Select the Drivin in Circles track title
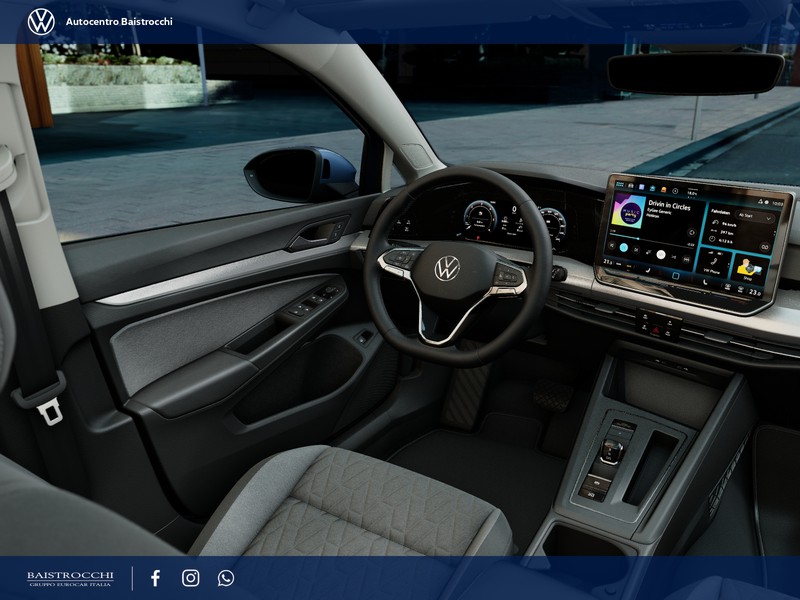Image resolution: width=800 pixels, height=600 pixels. [x=669, y=206]
